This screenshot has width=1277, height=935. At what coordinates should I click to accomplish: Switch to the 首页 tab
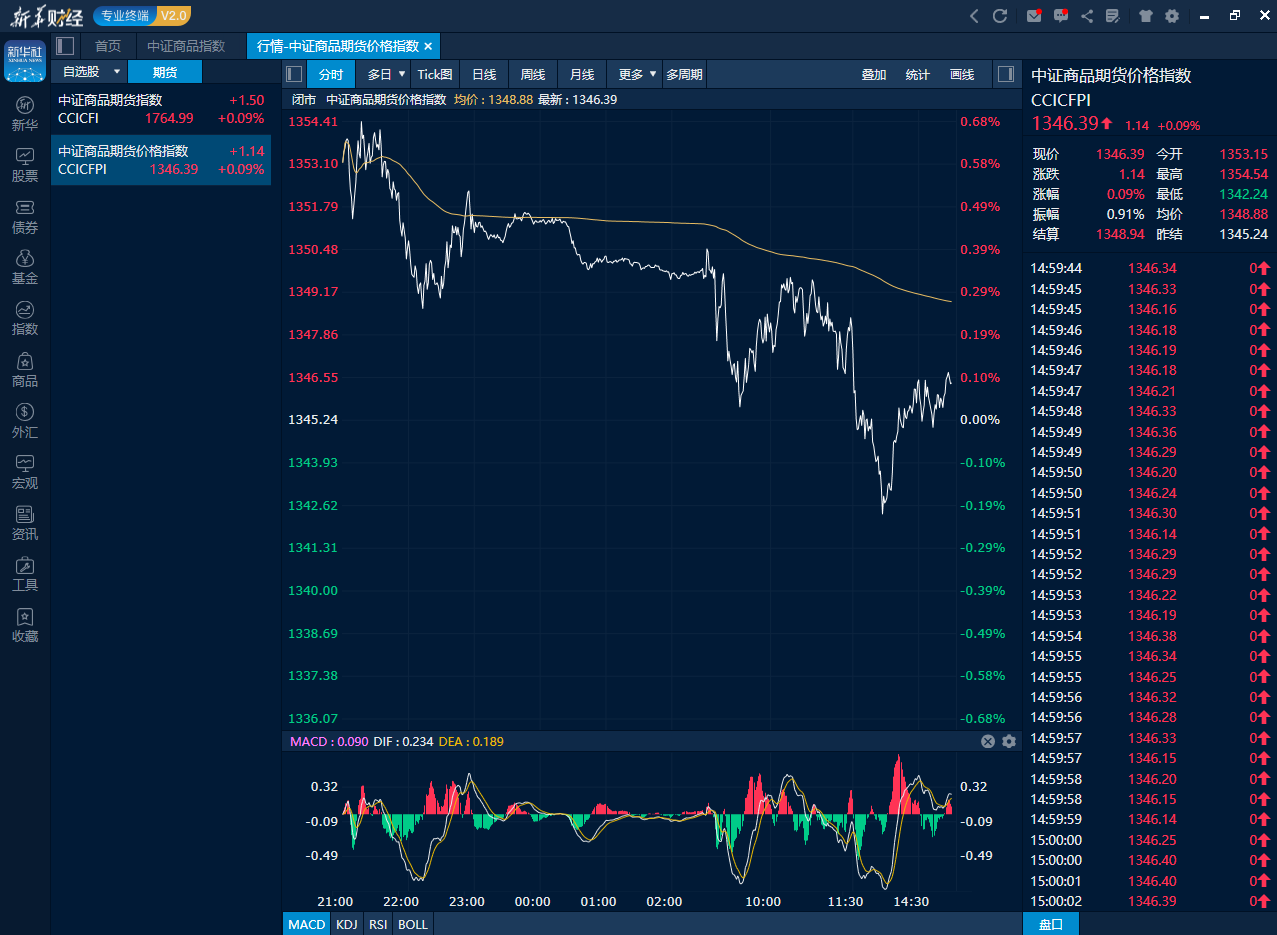point(108,45)
